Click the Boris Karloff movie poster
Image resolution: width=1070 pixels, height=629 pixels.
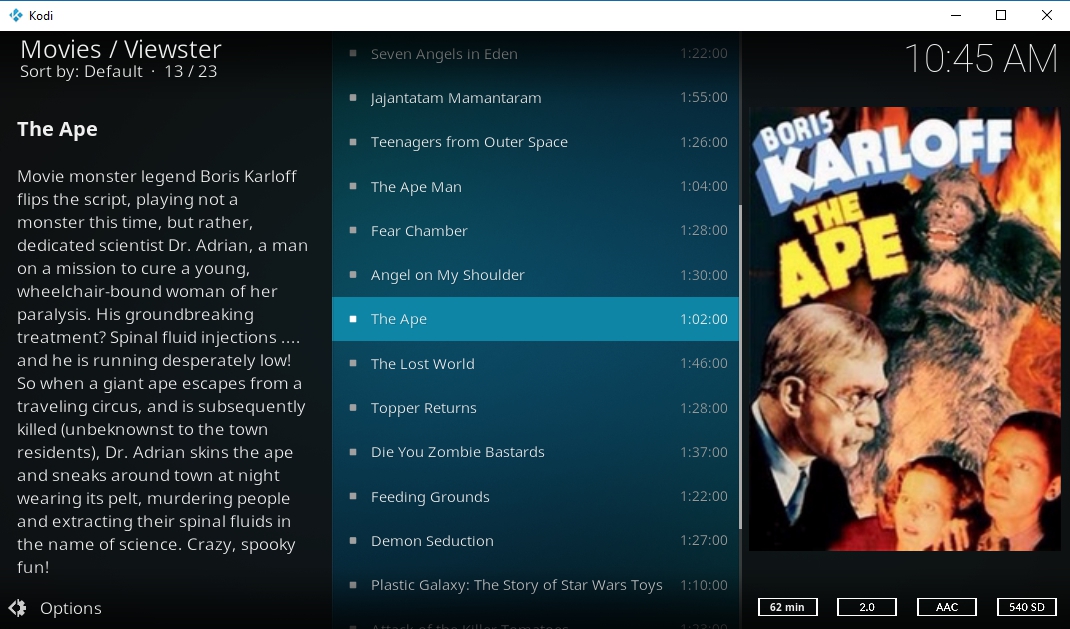pos(904,328)
